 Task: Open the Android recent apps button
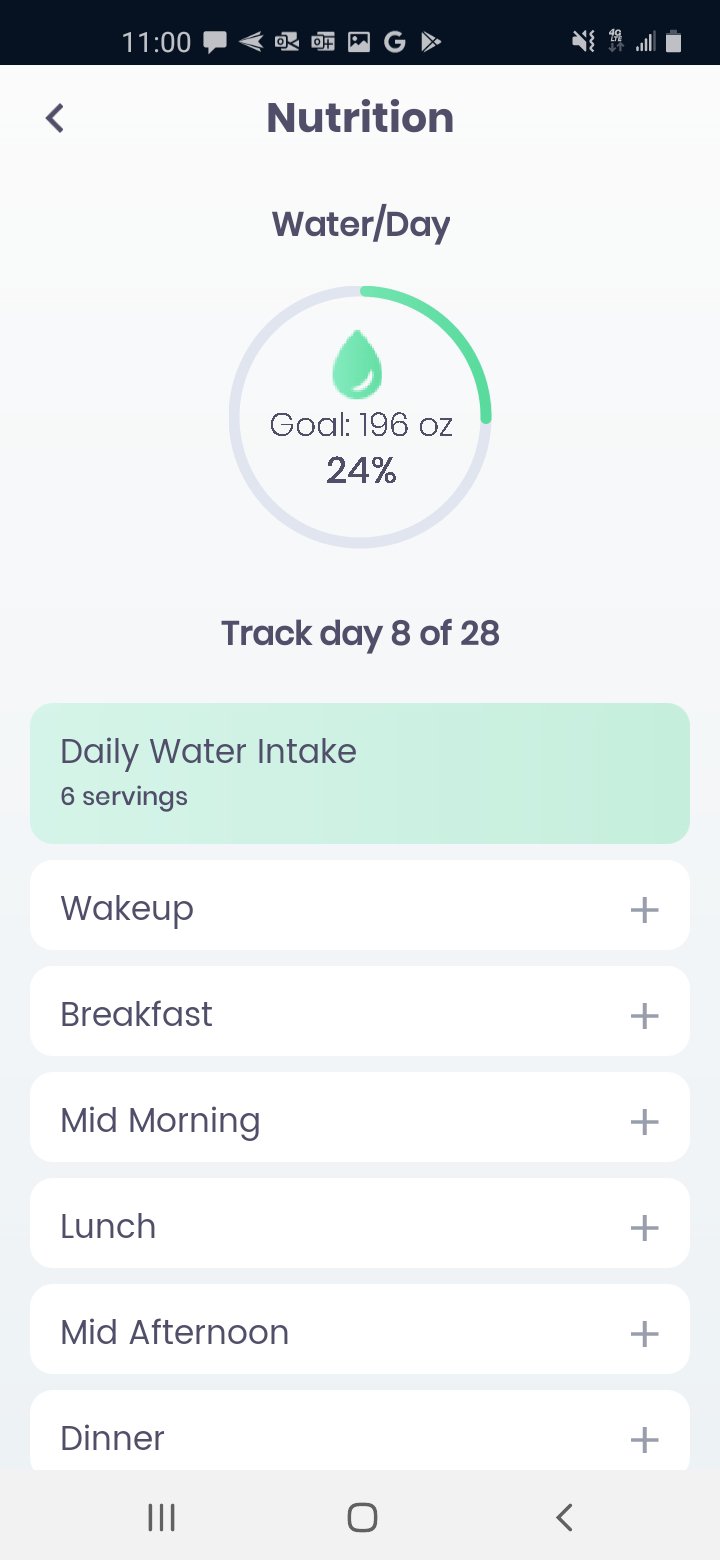(161, 1517)
